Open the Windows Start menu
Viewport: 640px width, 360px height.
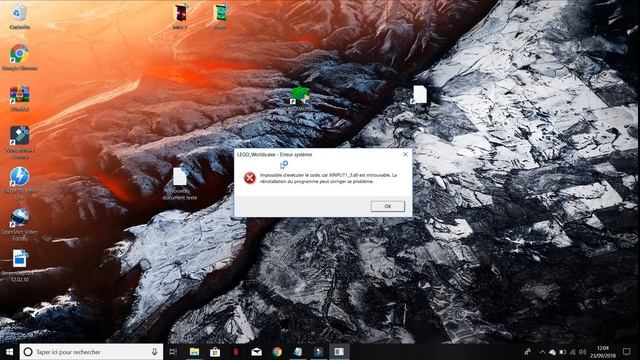point(9,351)
